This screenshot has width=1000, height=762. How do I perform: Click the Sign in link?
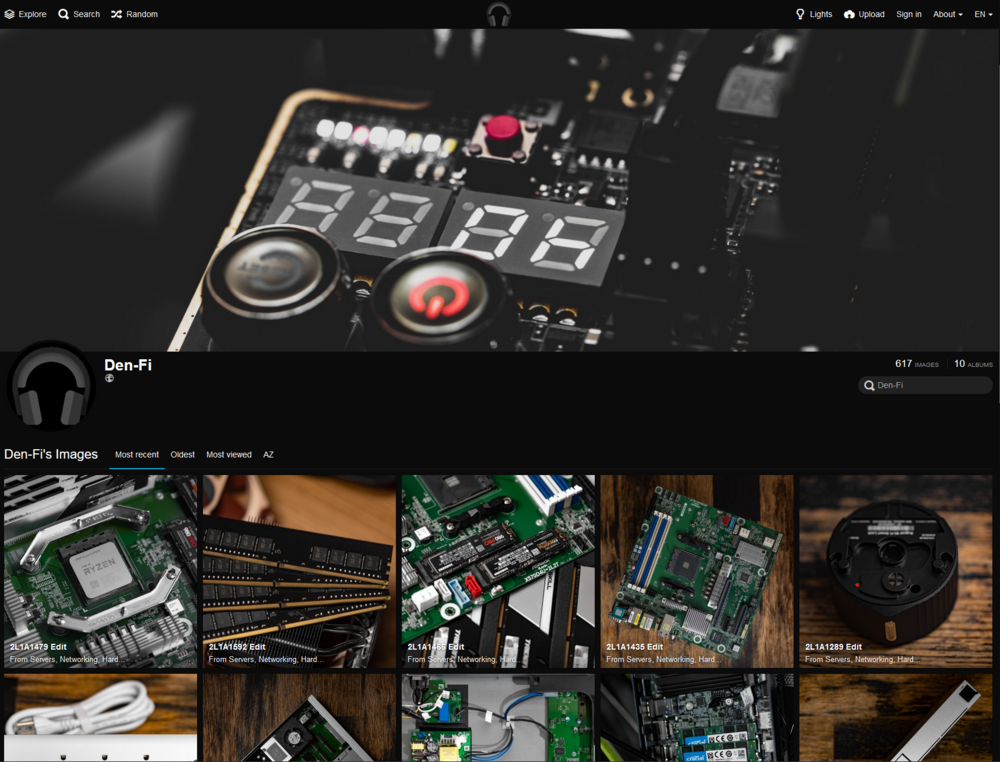click(908, 14)
